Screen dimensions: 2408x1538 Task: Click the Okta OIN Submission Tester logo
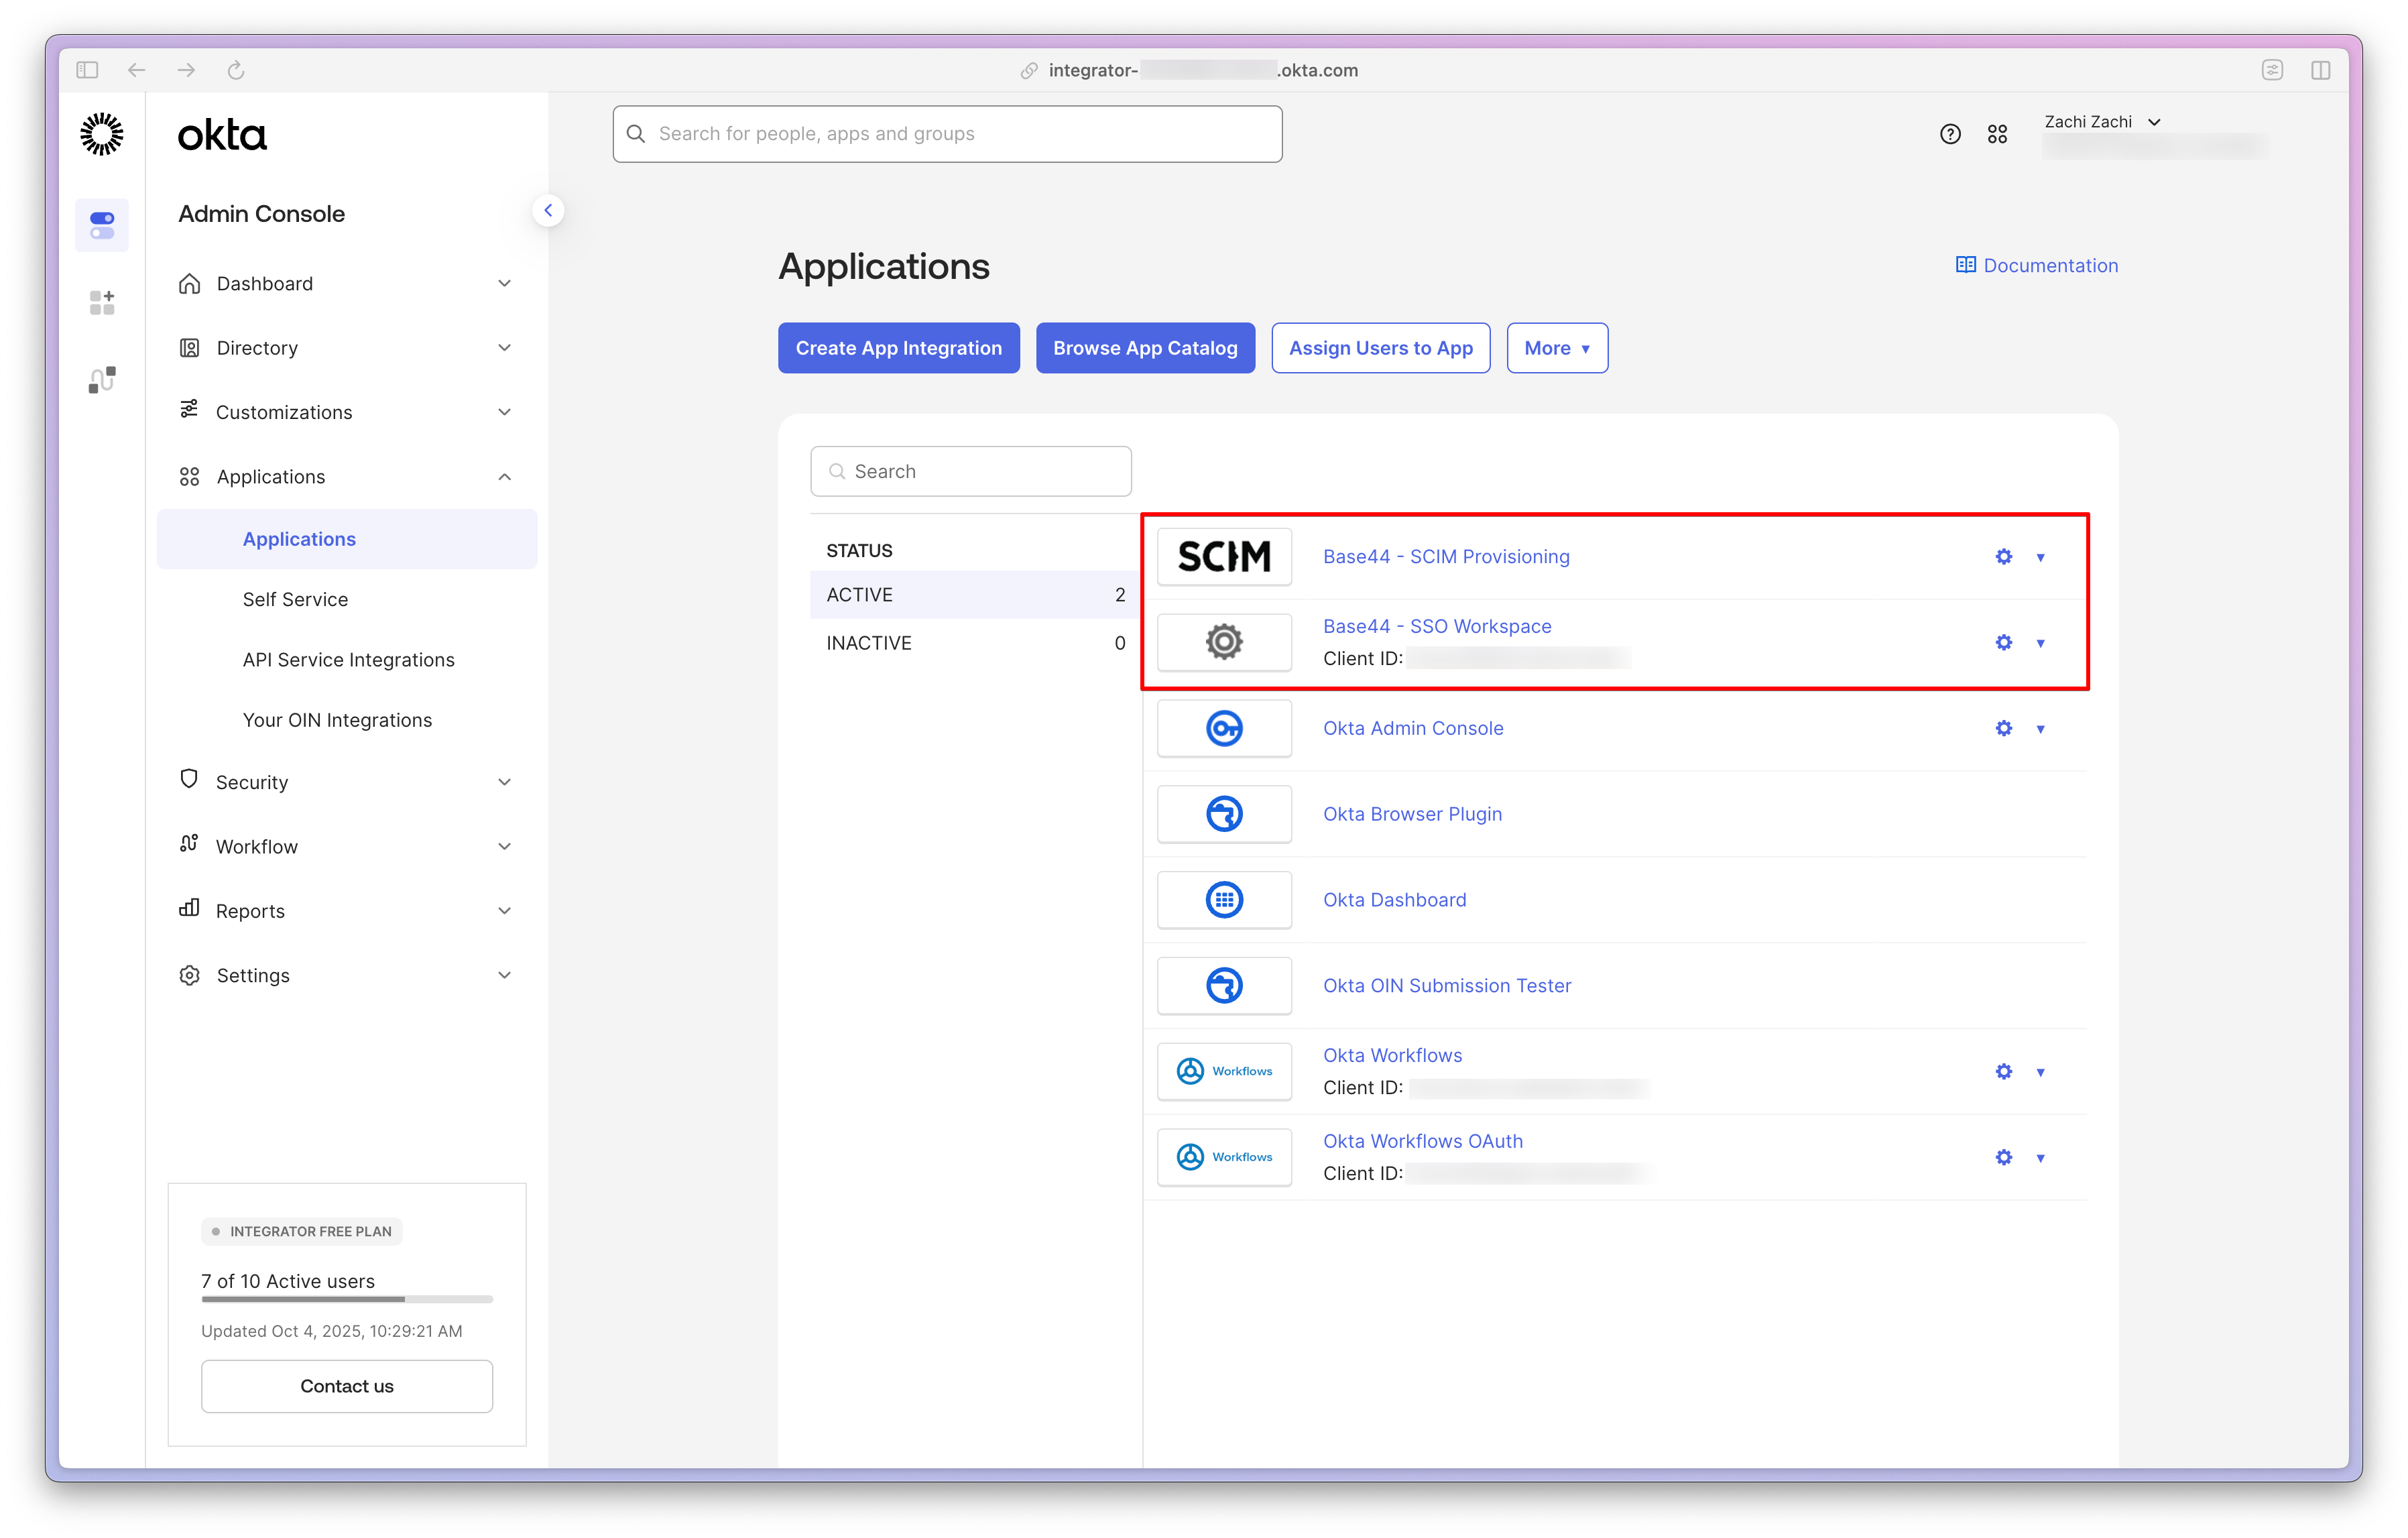[1224, 986]
